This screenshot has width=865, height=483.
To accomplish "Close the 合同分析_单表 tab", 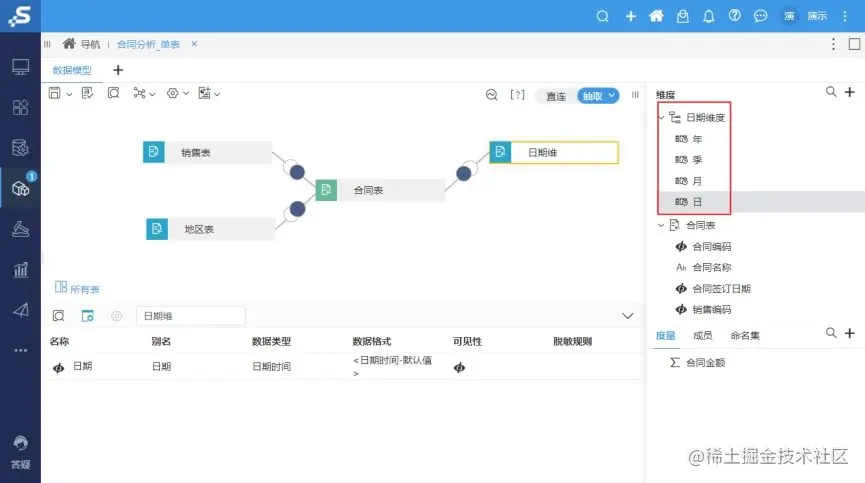I will 194,44.
